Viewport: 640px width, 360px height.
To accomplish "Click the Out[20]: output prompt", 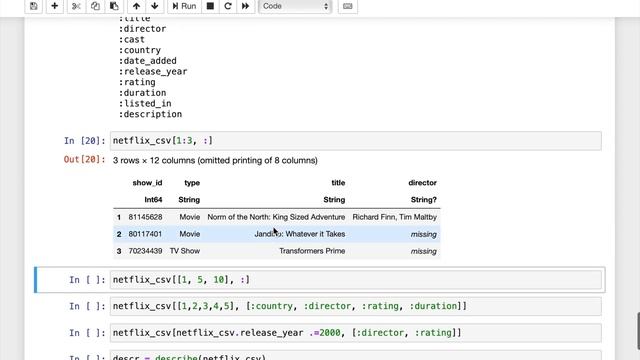I will coord(84,160).
